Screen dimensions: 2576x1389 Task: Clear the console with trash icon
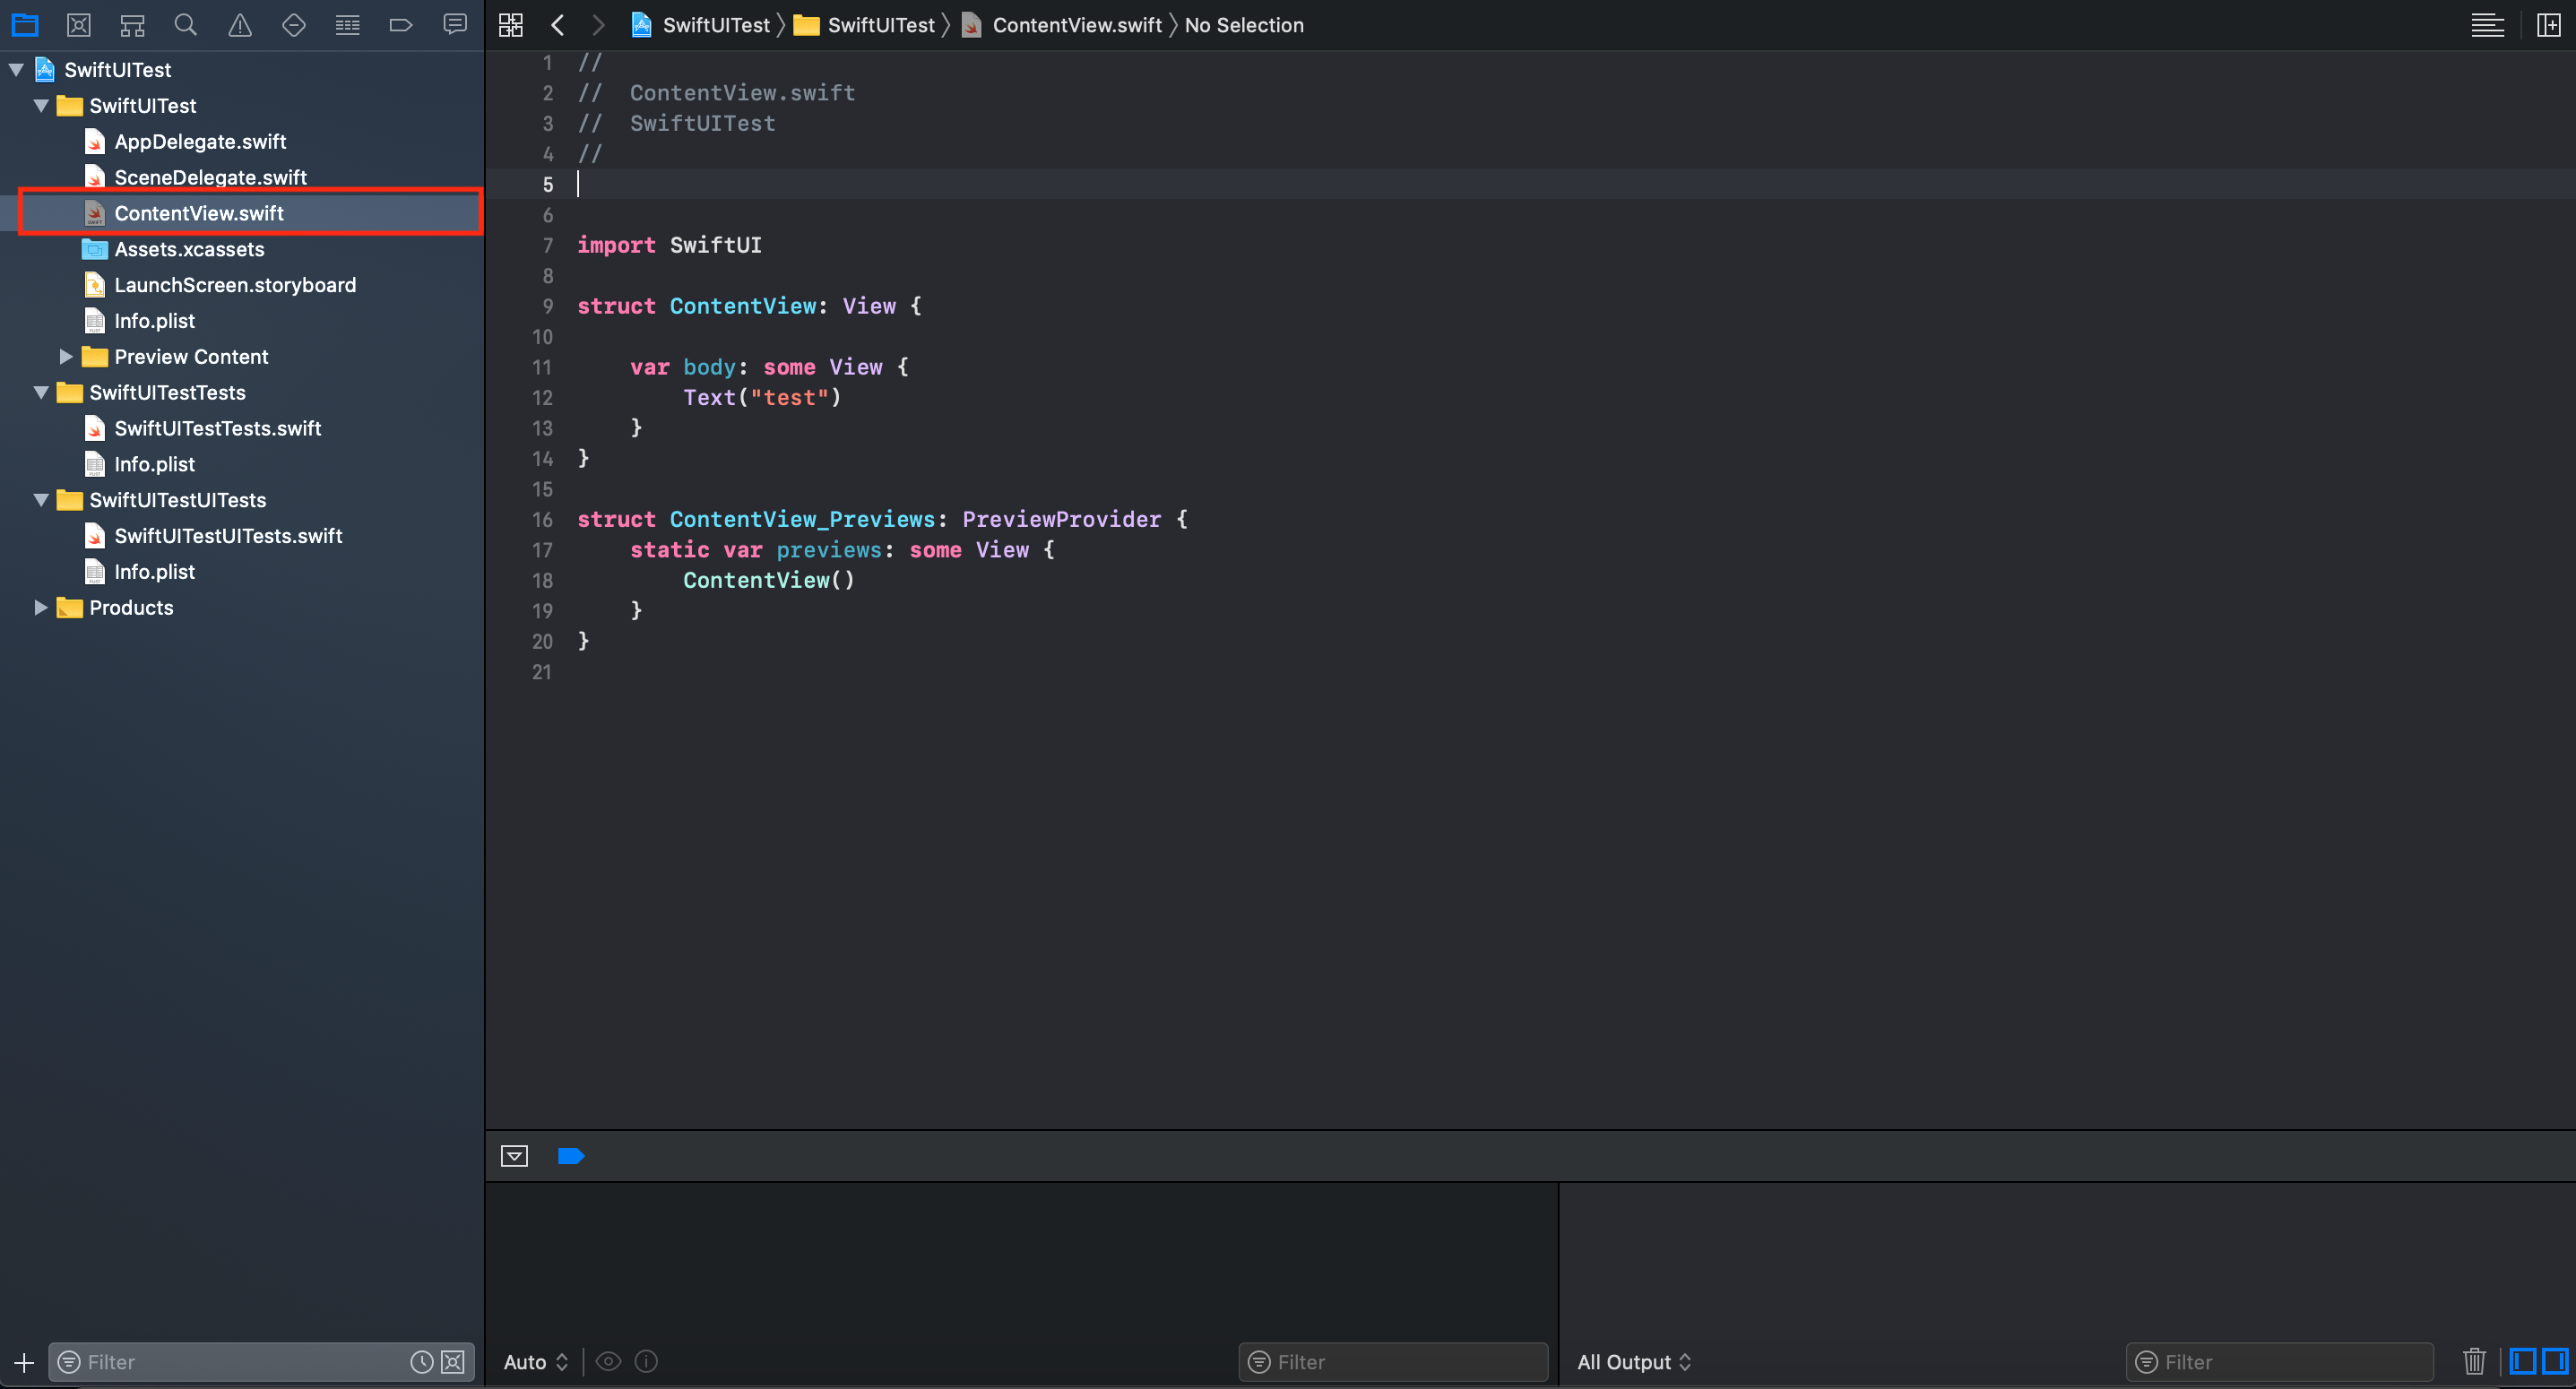pyautogui.click(x=2474, y=1361)
